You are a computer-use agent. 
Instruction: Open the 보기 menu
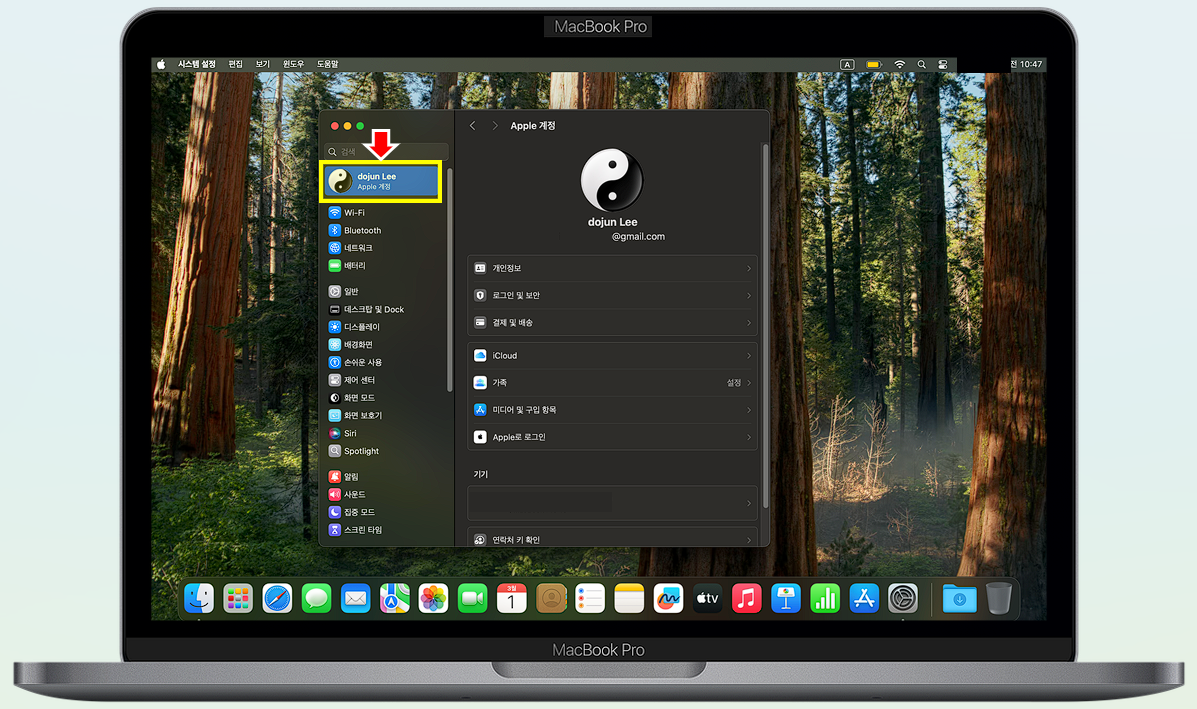263,64
